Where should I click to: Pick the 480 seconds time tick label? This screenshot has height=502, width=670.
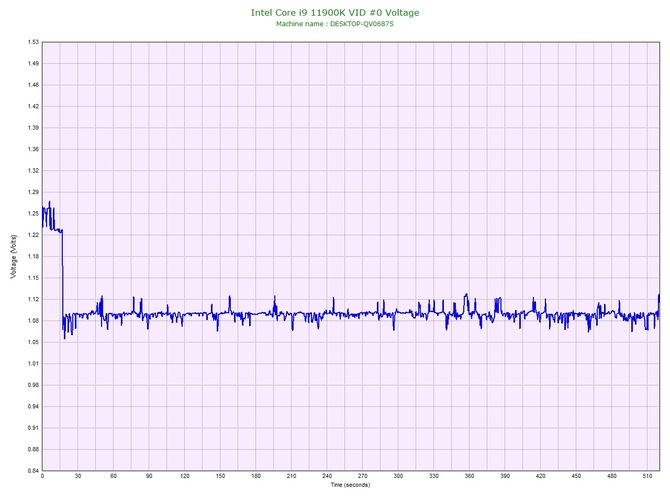pos(612,476)
